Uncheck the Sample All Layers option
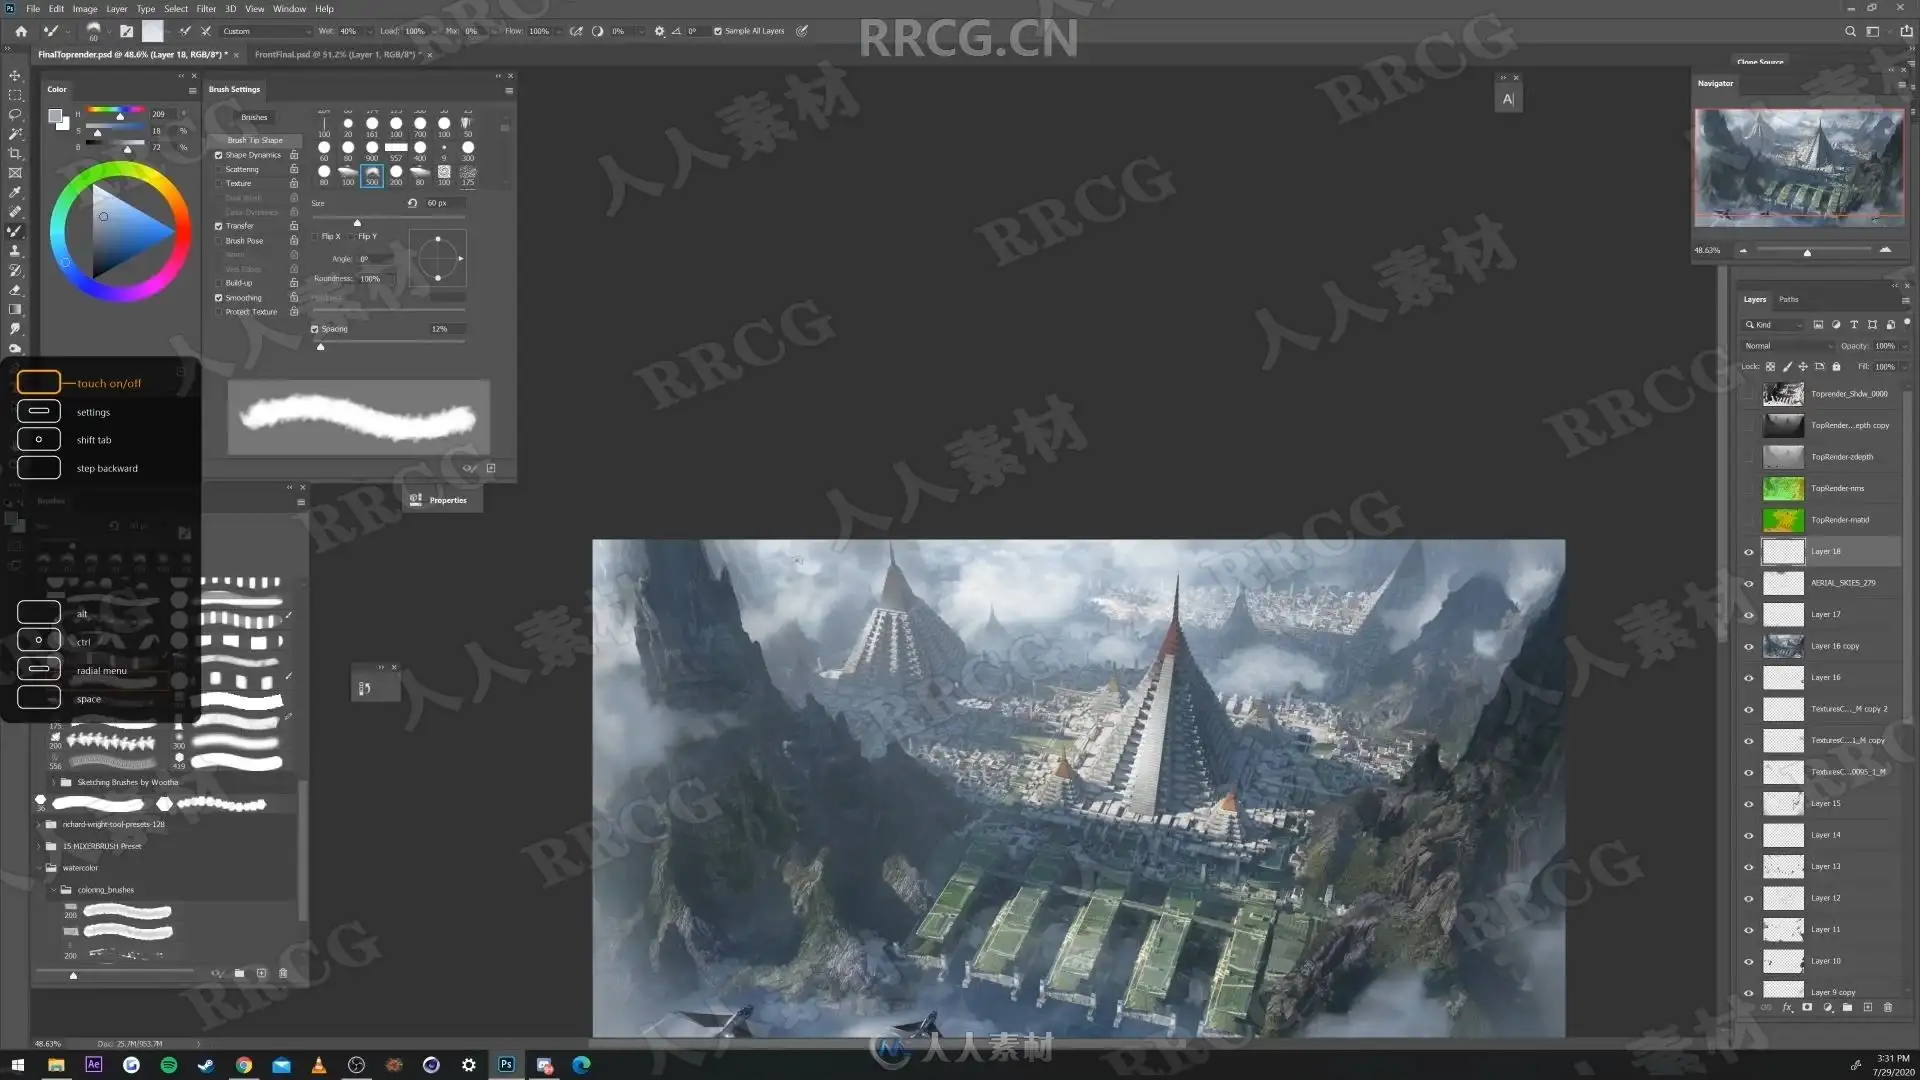 (718, 31)
